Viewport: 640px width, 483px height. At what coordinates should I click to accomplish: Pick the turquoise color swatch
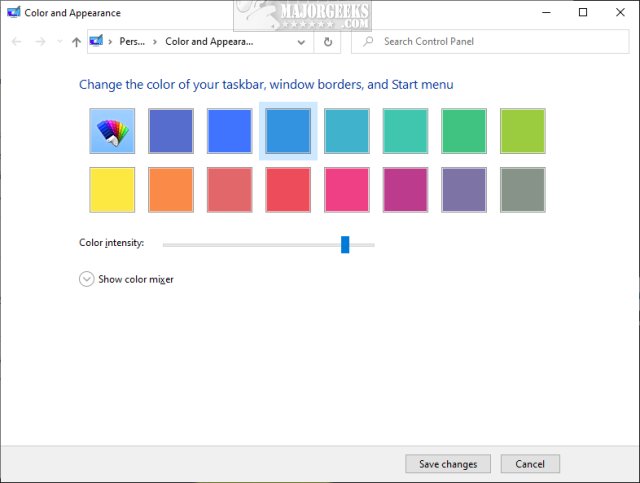click(x=405, y=131)
